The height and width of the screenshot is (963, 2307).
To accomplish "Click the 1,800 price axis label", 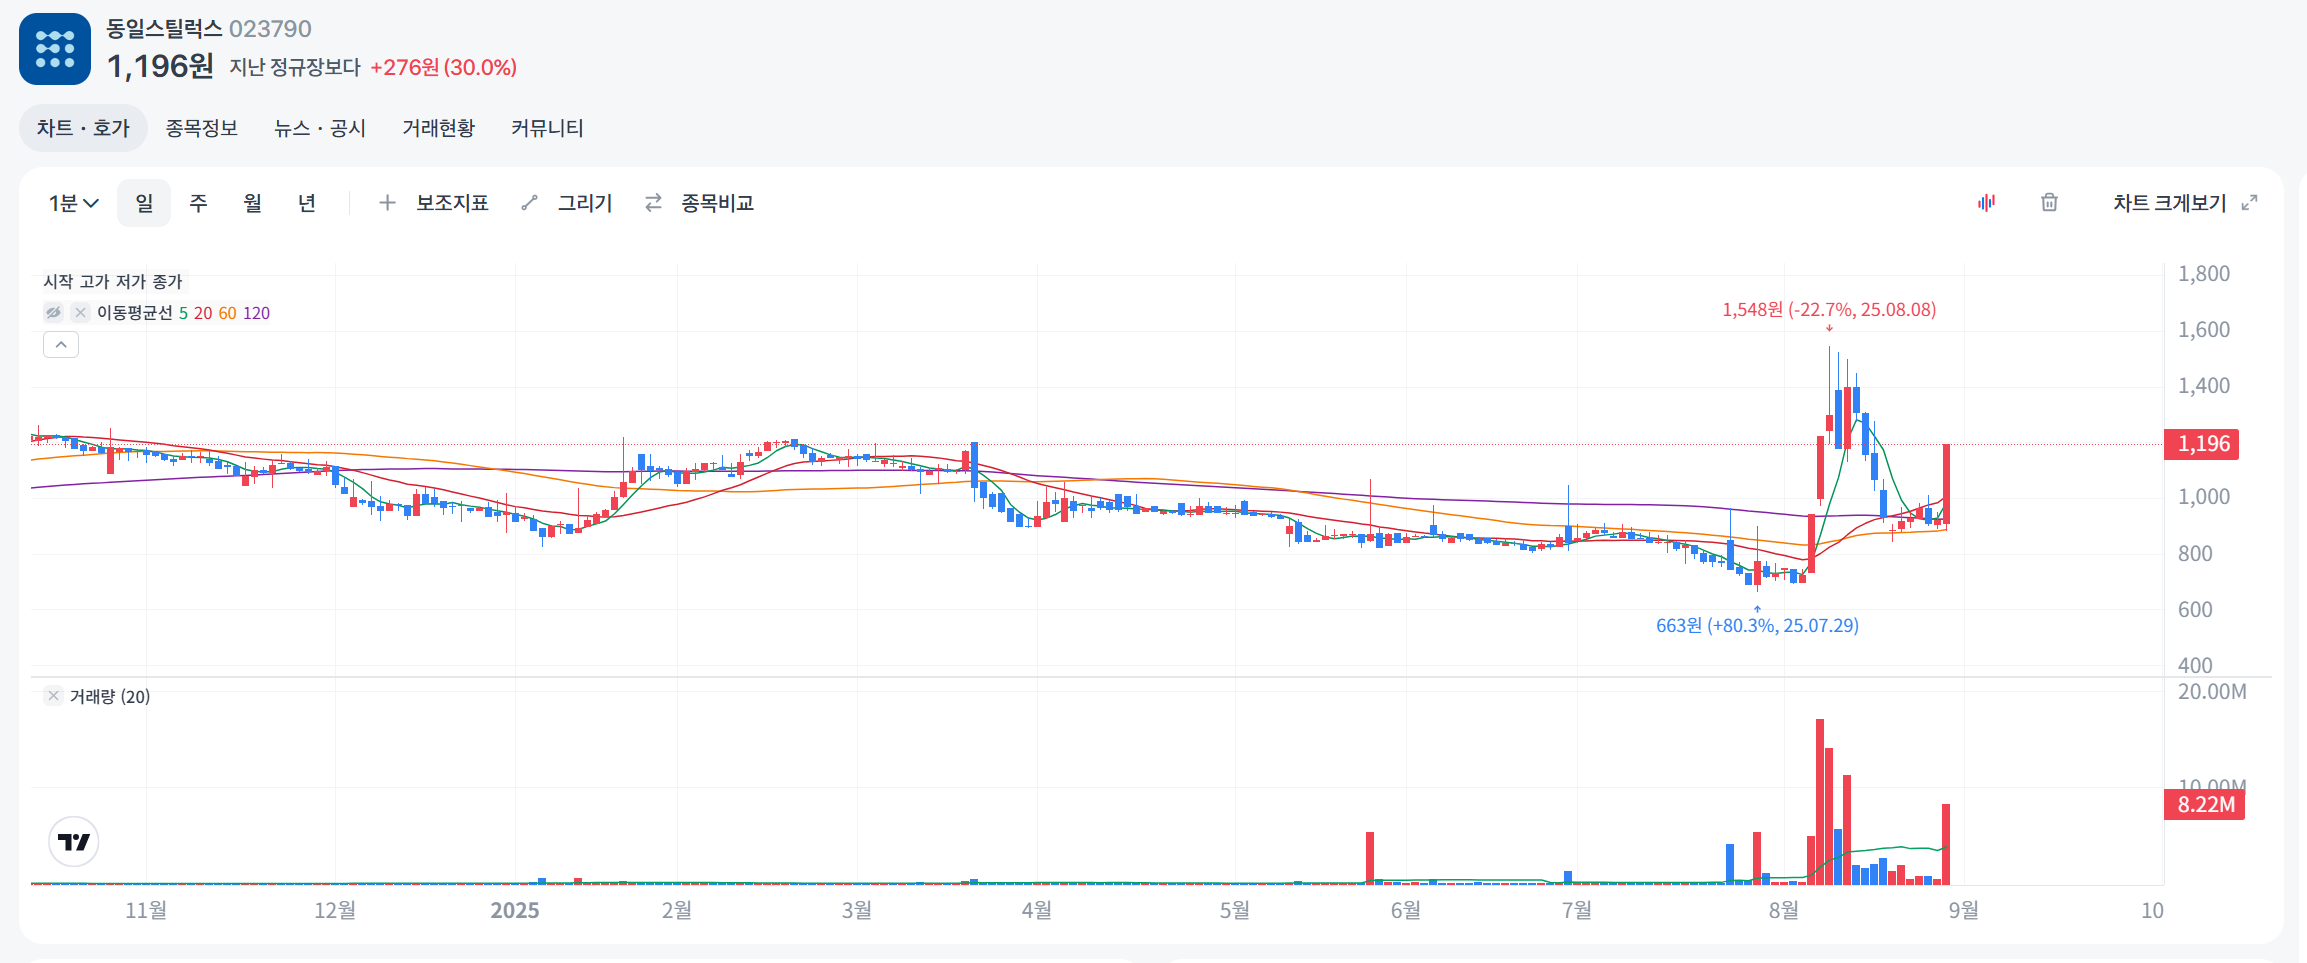I will pyautogui.click(x=2204, y=274).
